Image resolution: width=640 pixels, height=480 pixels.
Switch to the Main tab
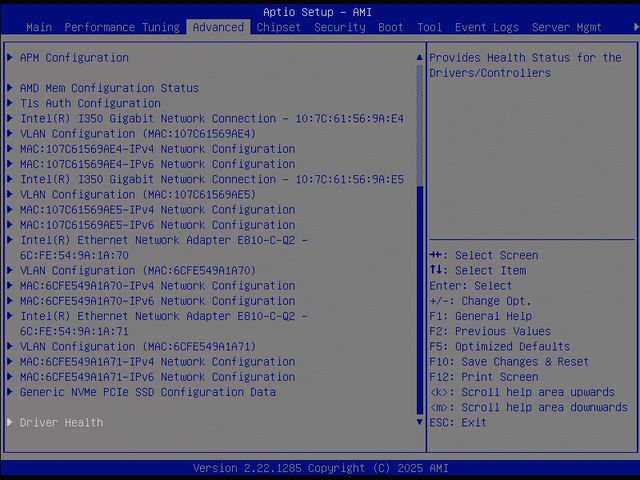(39, 27)
